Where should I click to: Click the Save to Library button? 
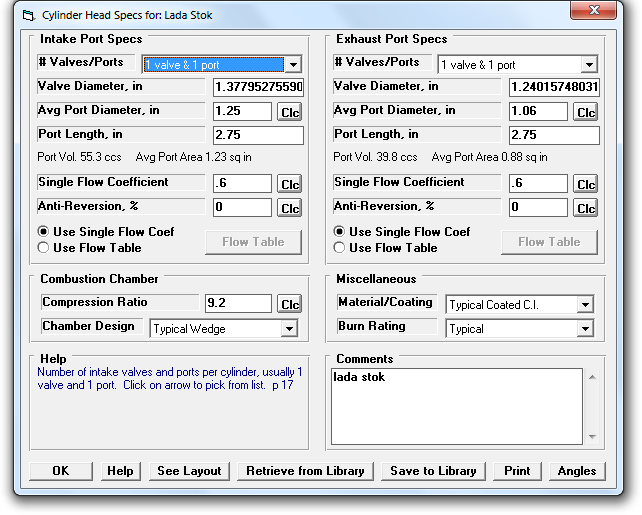click(434, 471)
